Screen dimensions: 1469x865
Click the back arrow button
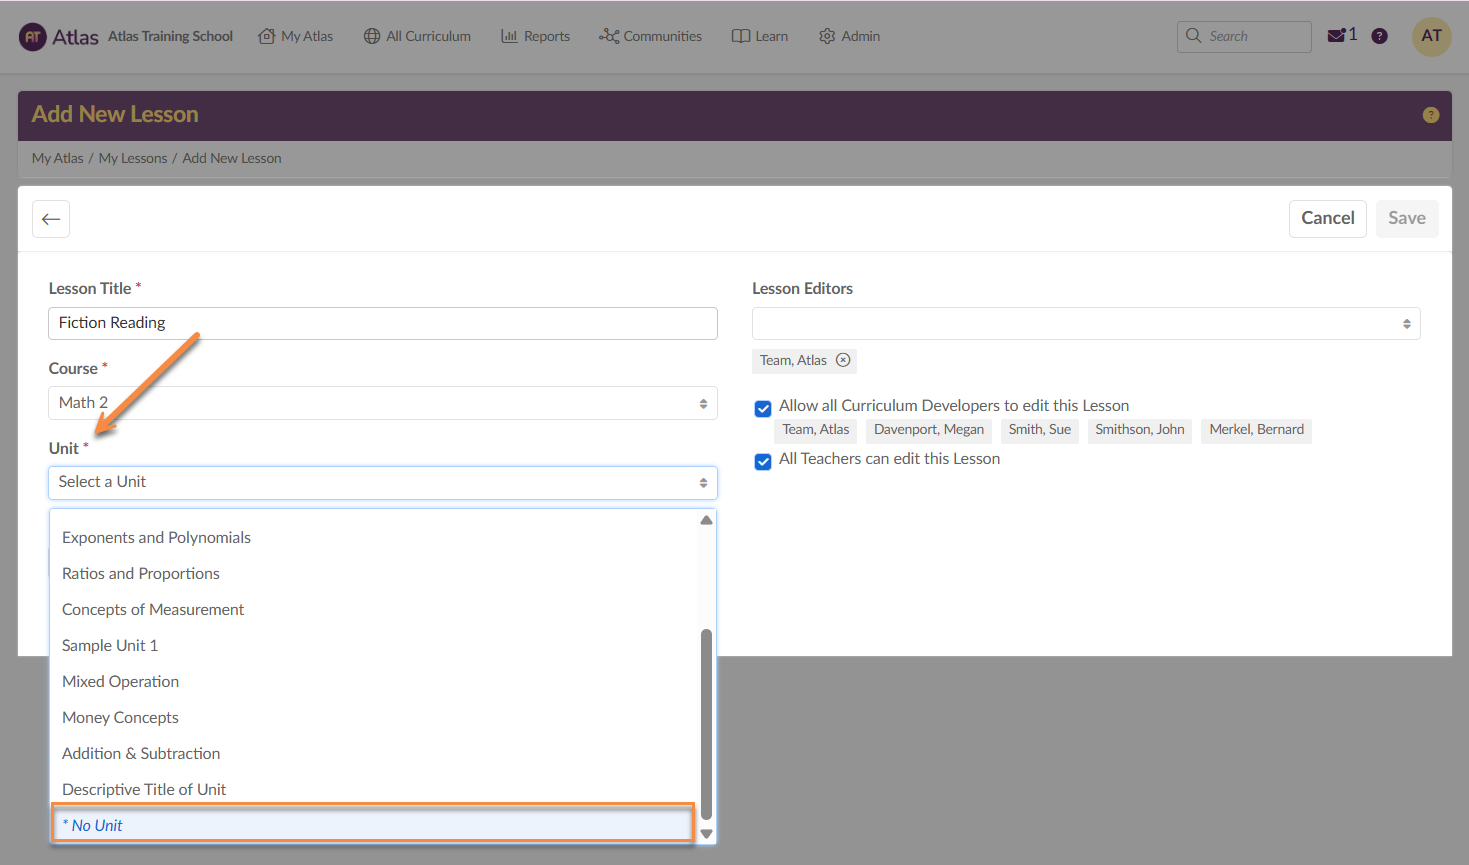click(51, 219)
